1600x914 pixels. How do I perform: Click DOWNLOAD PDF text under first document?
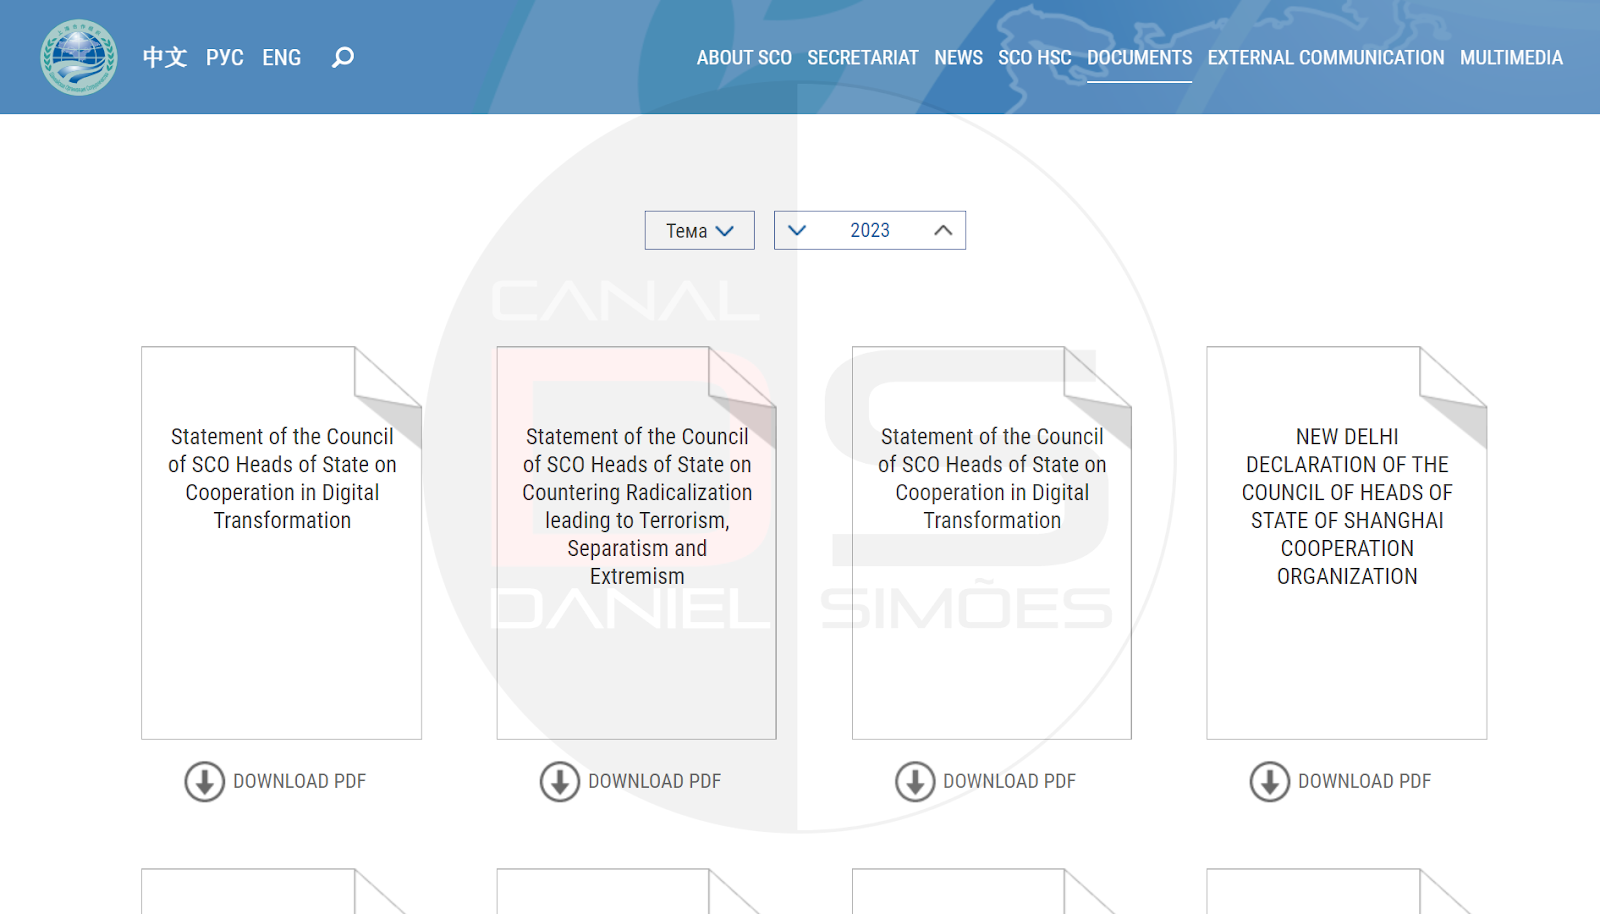(300, 782)
